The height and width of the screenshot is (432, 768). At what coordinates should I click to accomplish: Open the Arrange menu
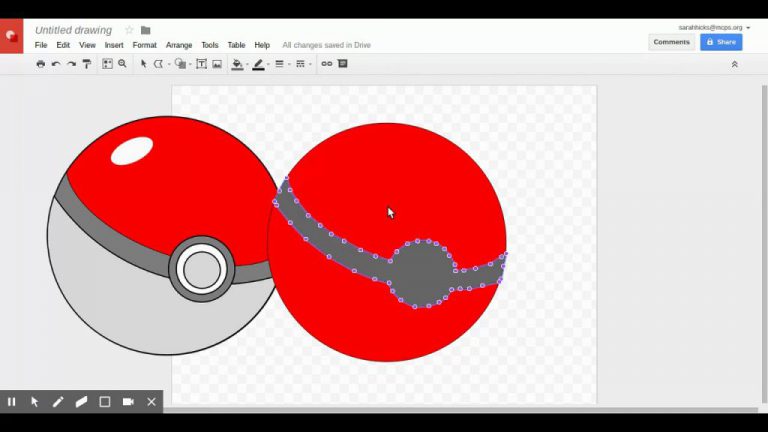pyautogui.click(x=179, y=45)
